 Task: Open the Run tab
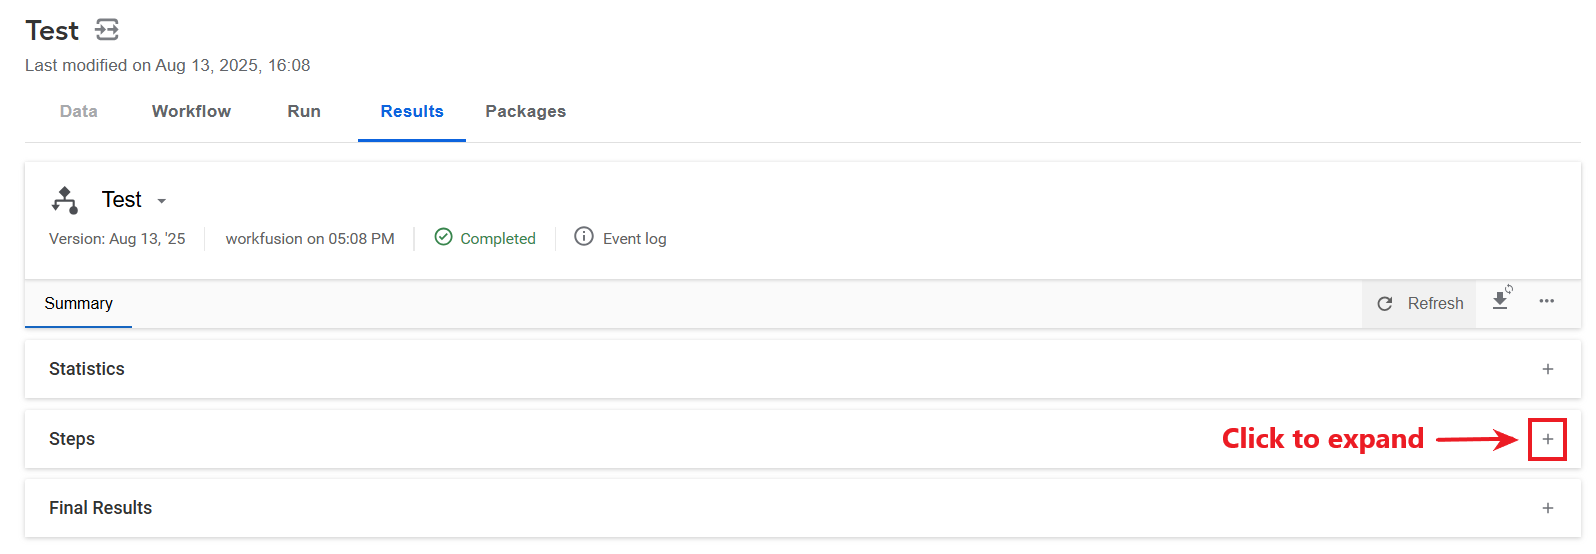[x=304, y=111]
